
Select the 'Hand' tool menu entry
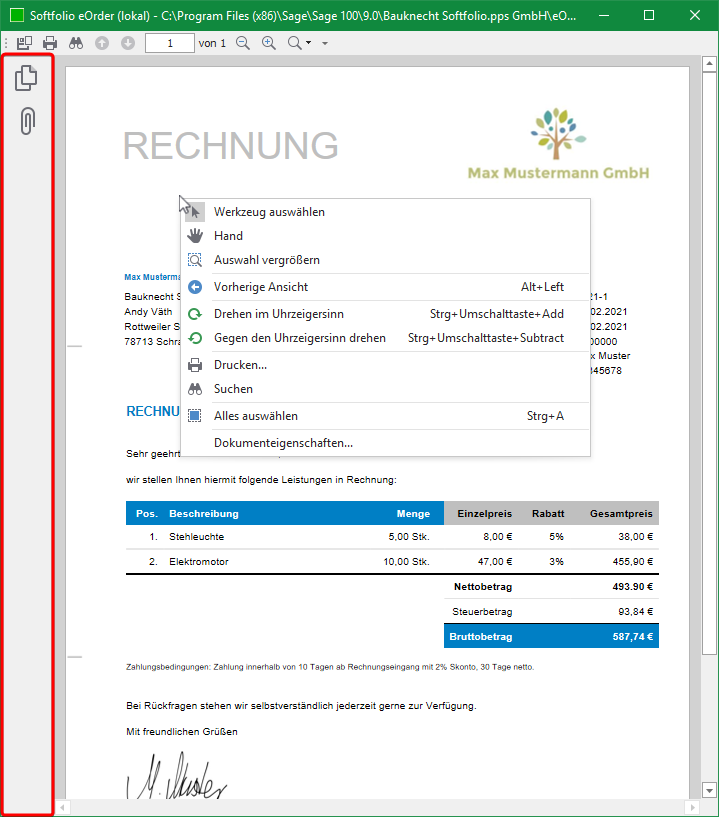tap(228, 236)
